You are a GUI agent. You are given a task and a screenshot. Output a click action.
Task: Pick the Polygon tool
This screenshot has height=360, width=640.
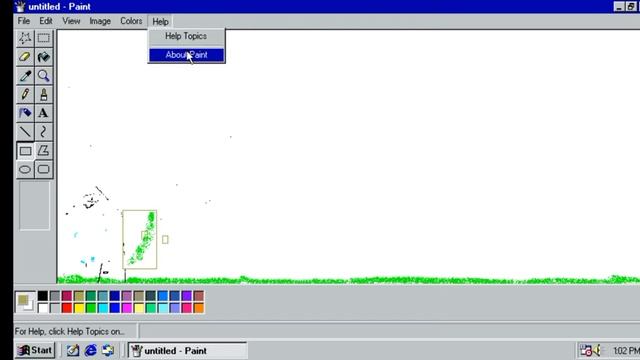tap(43, 151)
